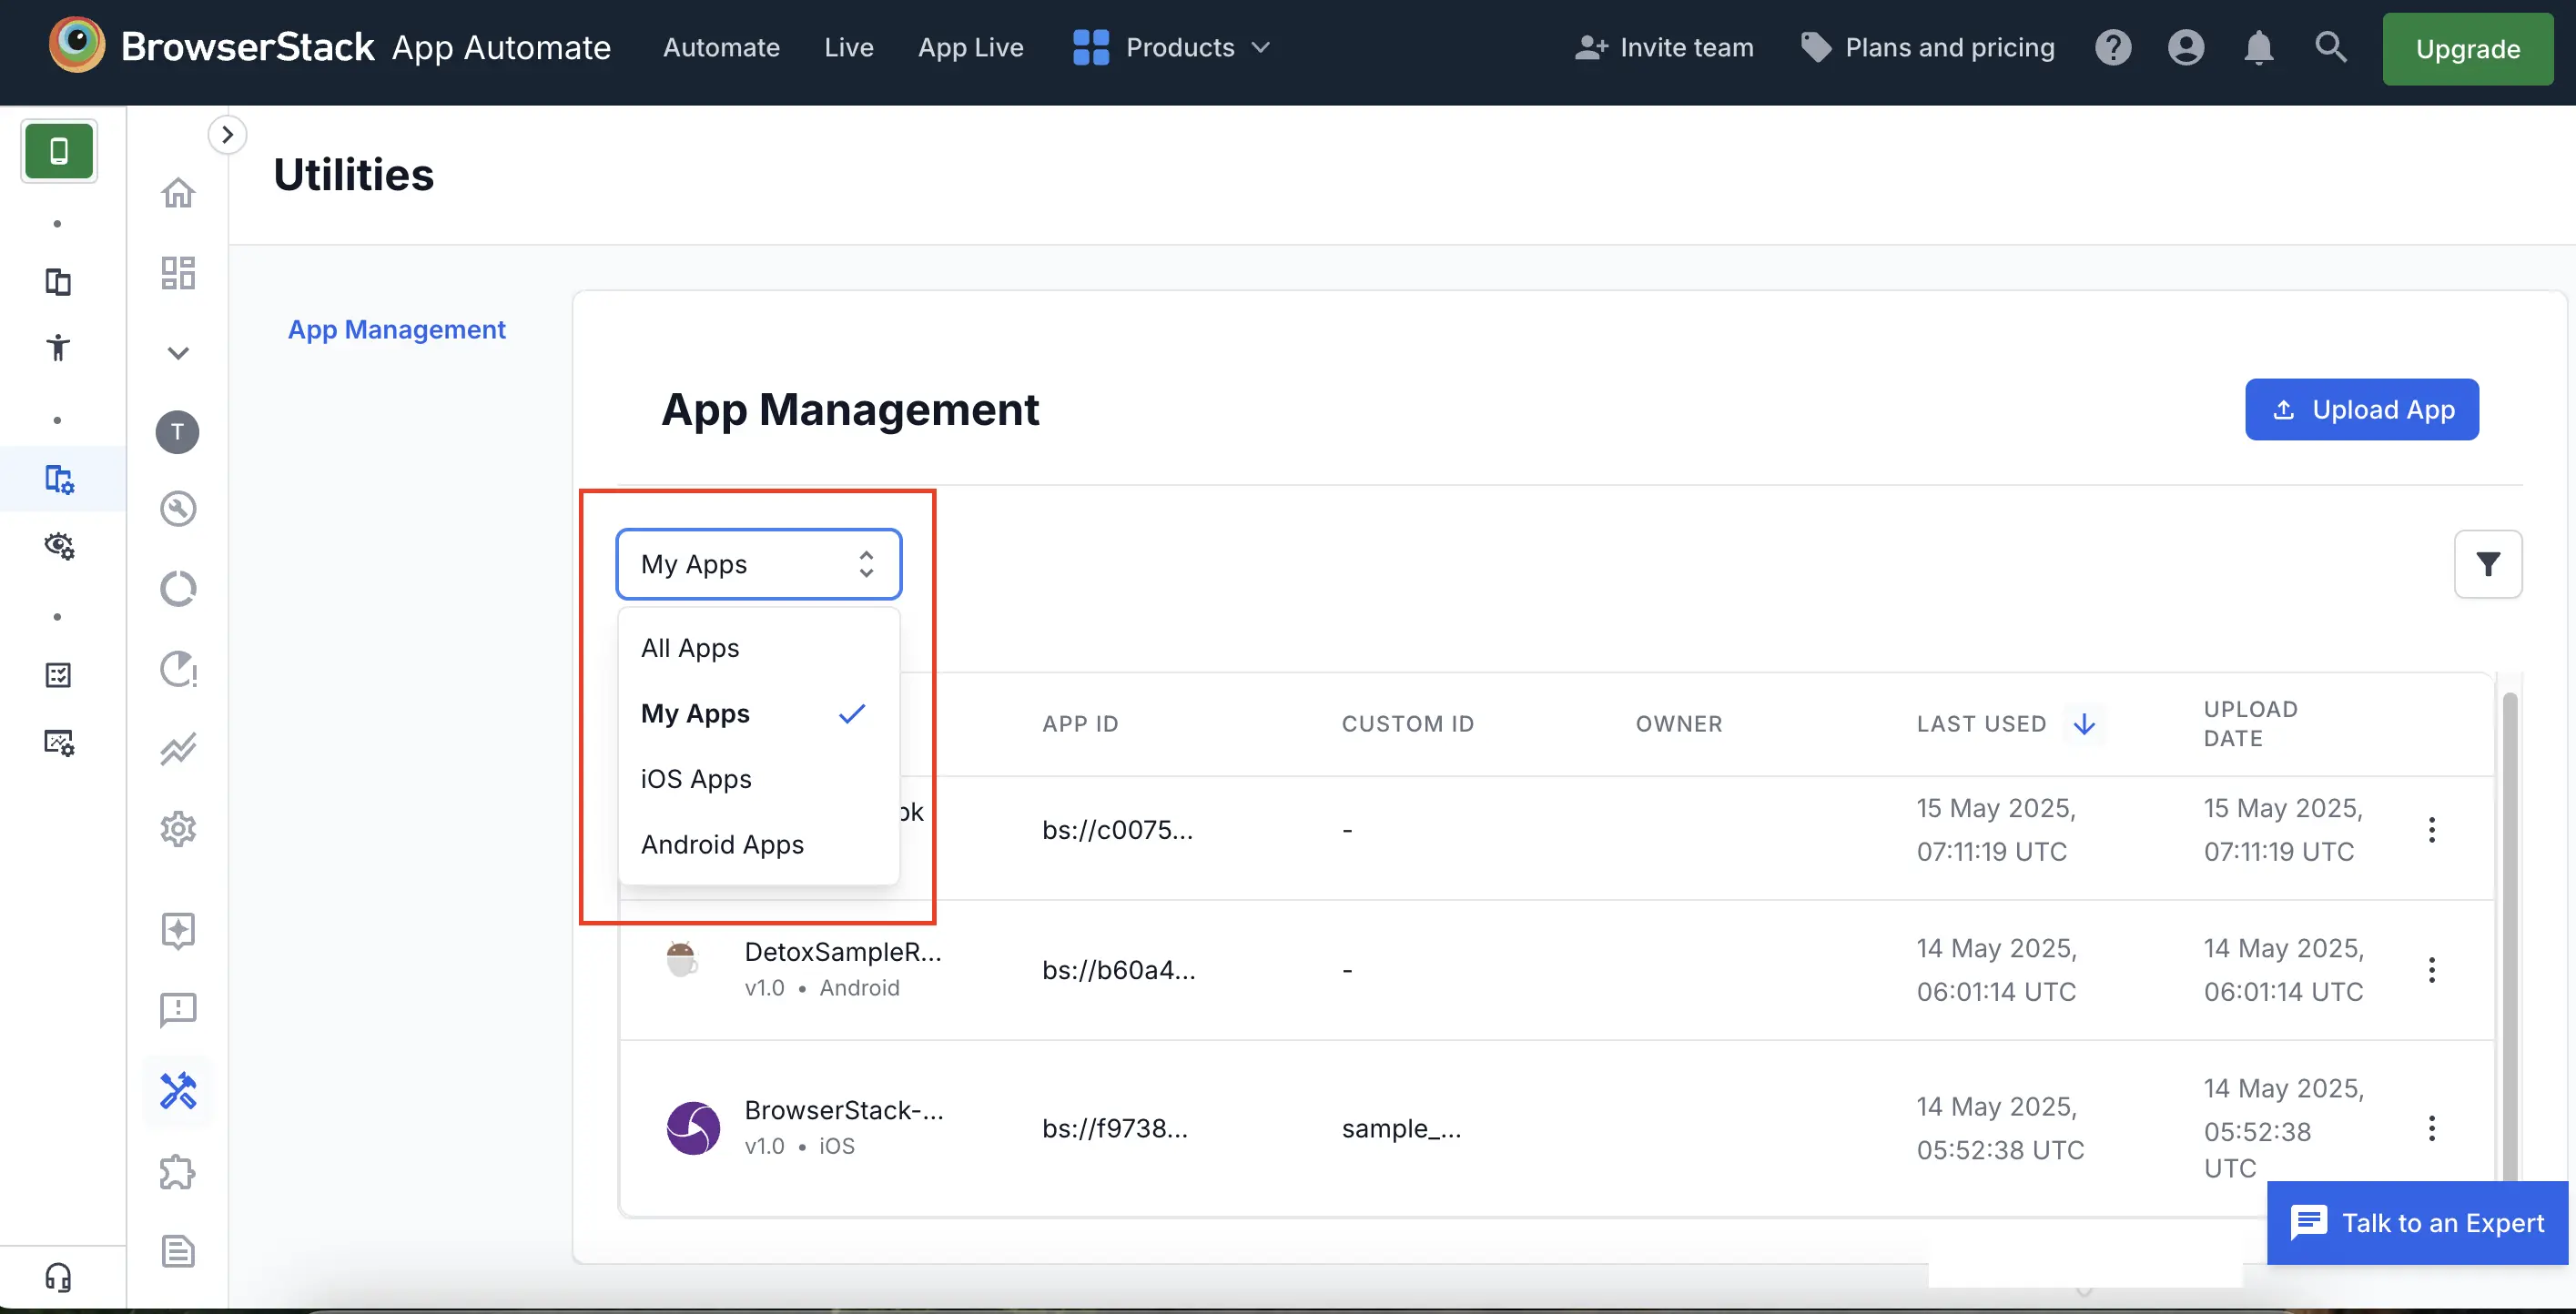The height and width of the screenshot is (1314, 2576).
Task: Expand the down chevron in sidebar
Action: point(178,353)
